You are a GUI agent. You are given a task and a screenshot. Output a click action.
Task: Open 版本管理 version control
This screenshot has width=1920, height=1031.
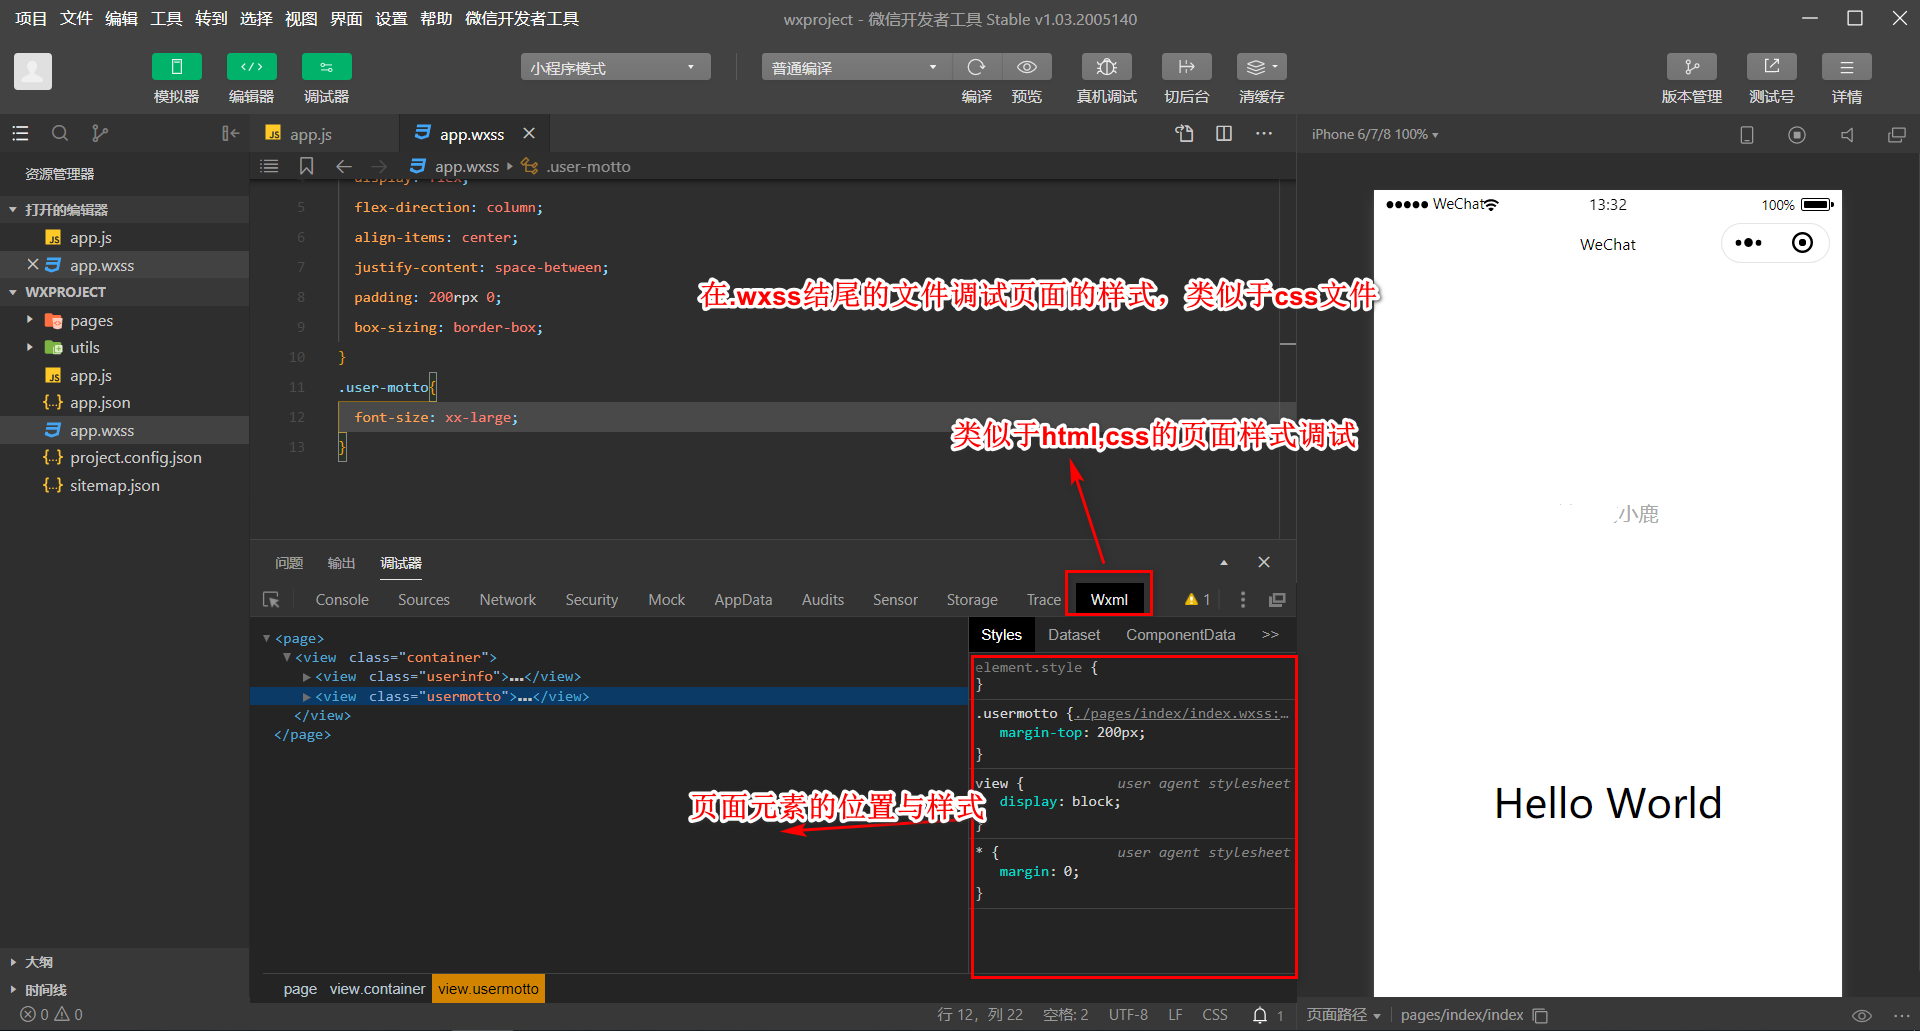[1691, 67]
